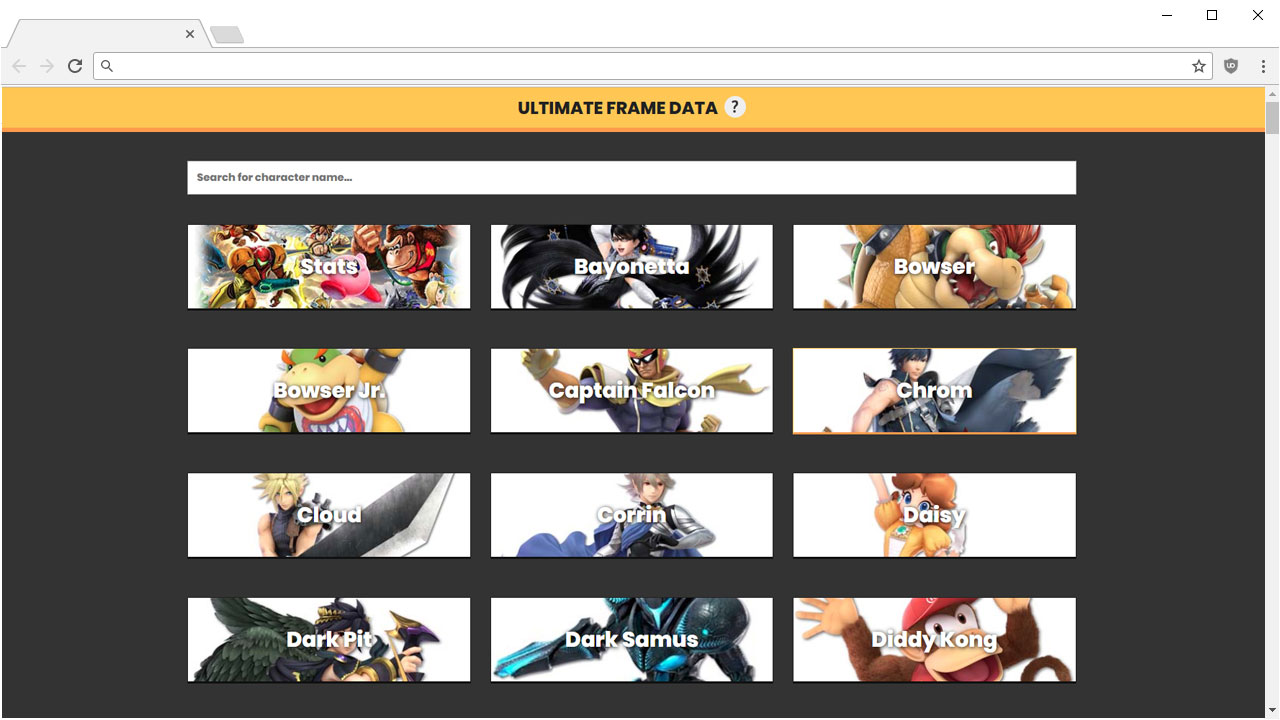The height and width of the screenshot is (720, 1280).
Task: View Cloud's frame data
Action: 329,514
